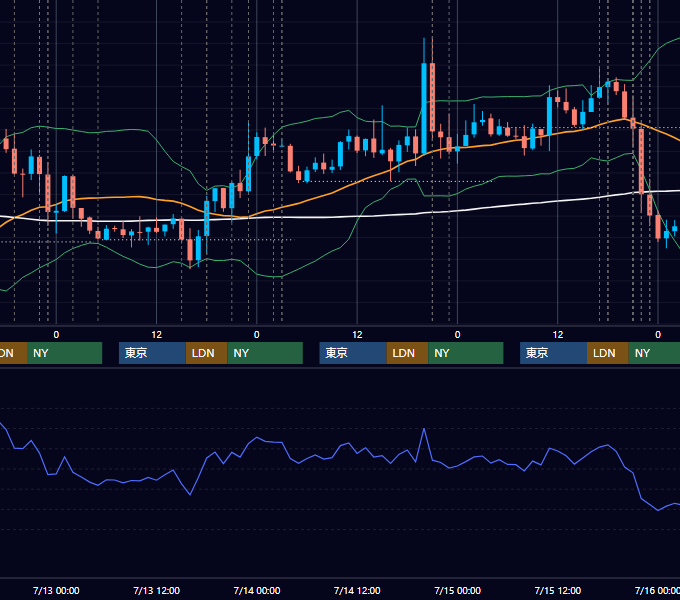Select the 7/14 12:00 date label
The width and height of the screenshot is (680, 600).
pyautogui.click(x=357, y=590)
